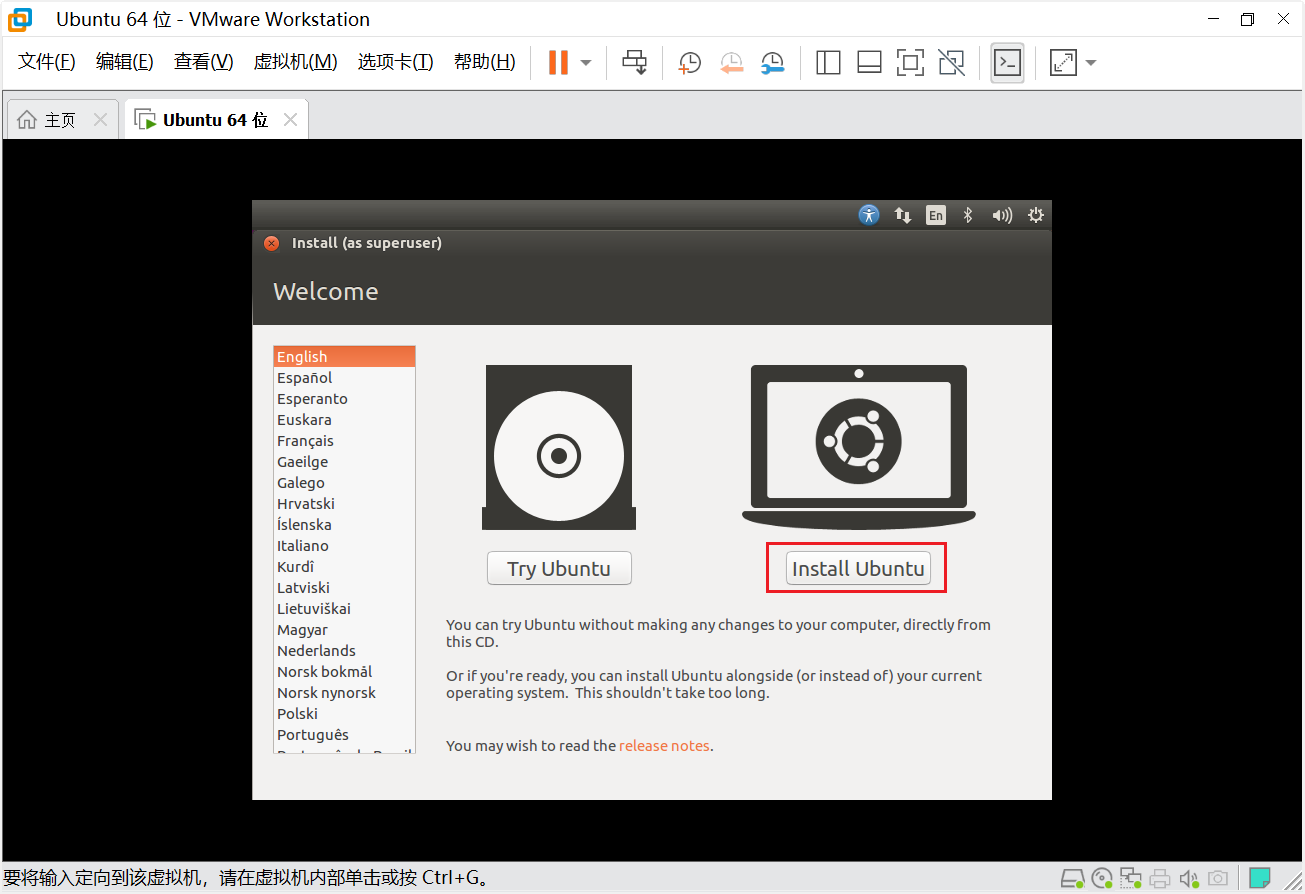Image resolution: width=1305 pixels, height=894 pixels.
Task: Click the network adapter status bar icon
Action: [1130, 879]
